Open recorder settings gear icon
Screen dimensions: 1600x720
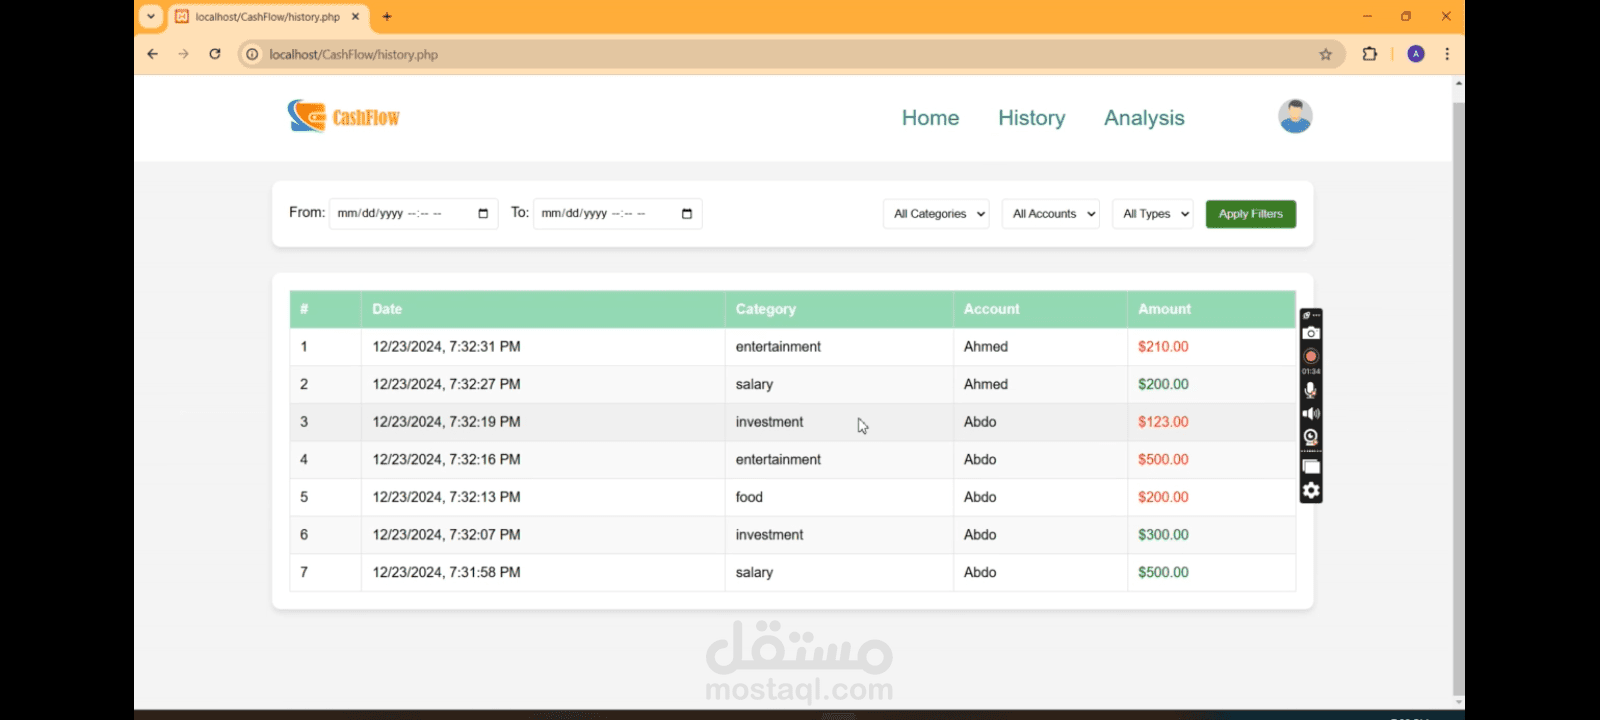click(1311, 491)
